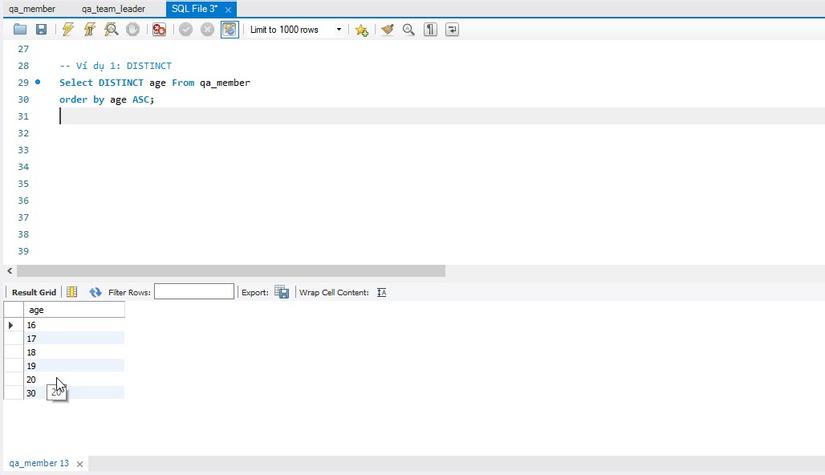Click the Result Grid label
Viewport: 825px width, 475px height.
pos(34,292)
